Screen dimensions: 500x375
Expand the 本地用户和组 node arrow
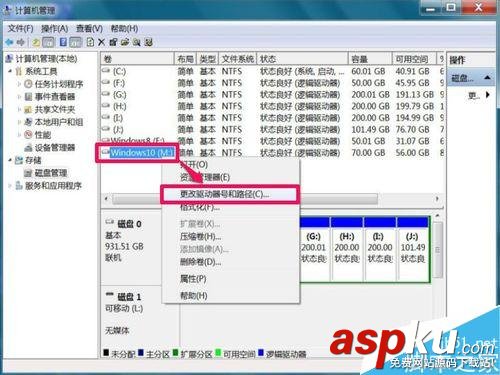coord(19,122)
